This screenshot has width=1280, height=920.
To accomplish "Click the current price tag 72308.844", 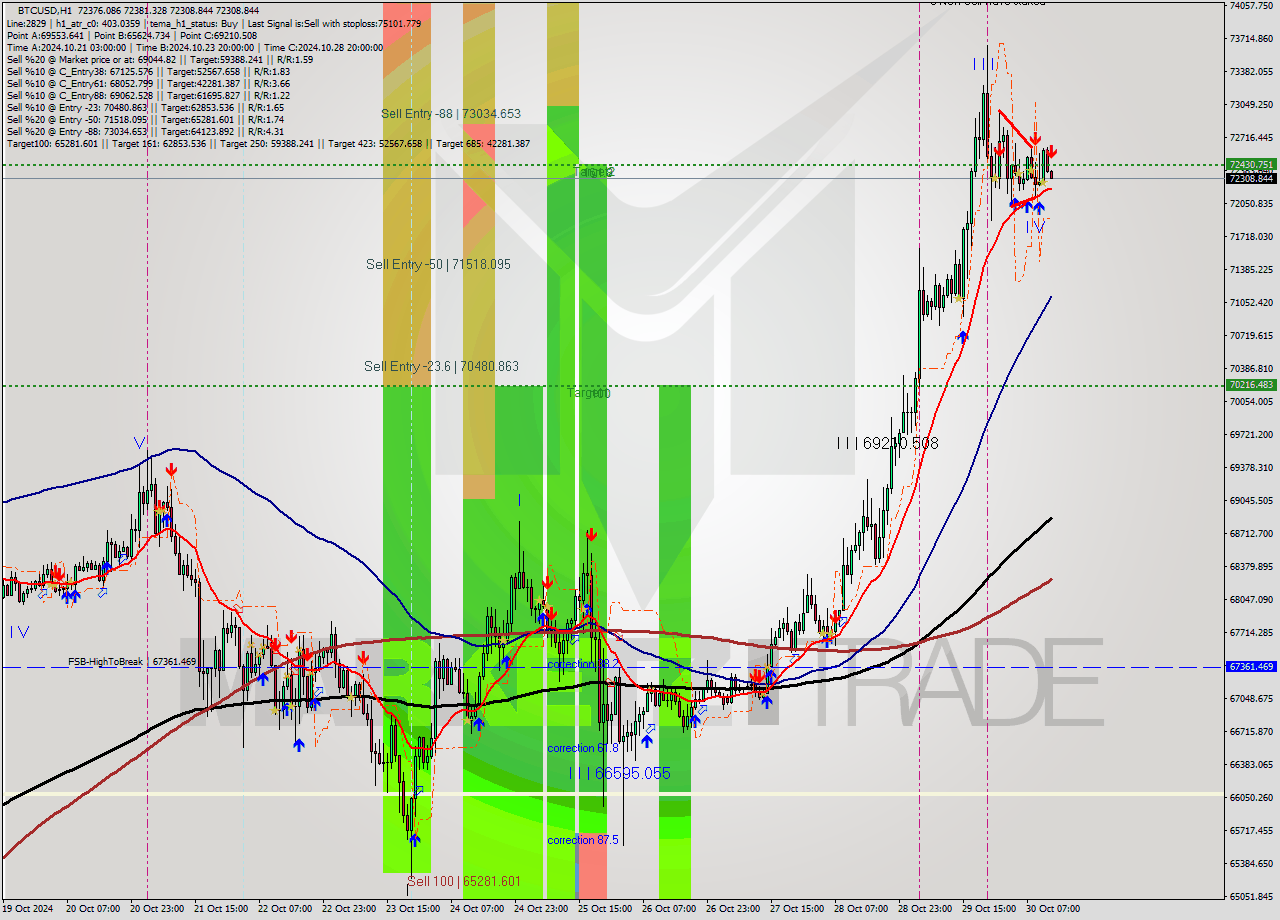I will click(1251, 178).
